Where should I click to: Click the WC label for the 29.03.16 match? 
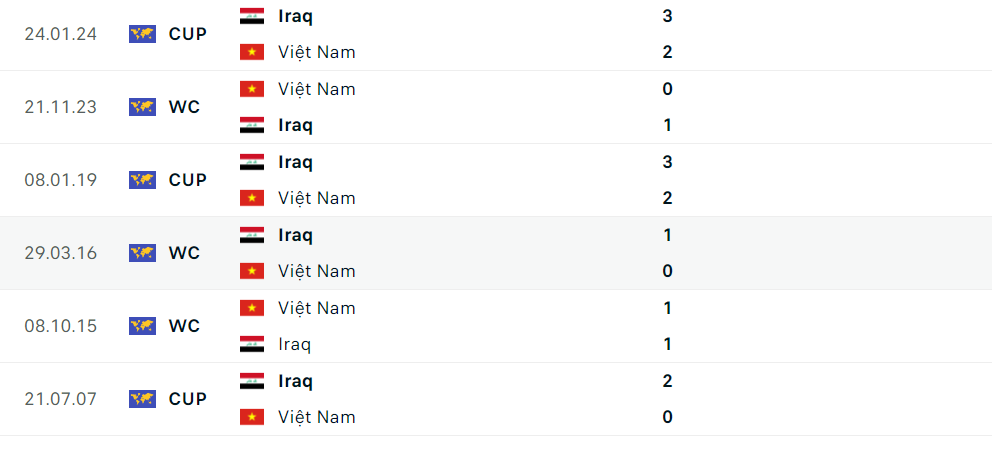[184, 253]
